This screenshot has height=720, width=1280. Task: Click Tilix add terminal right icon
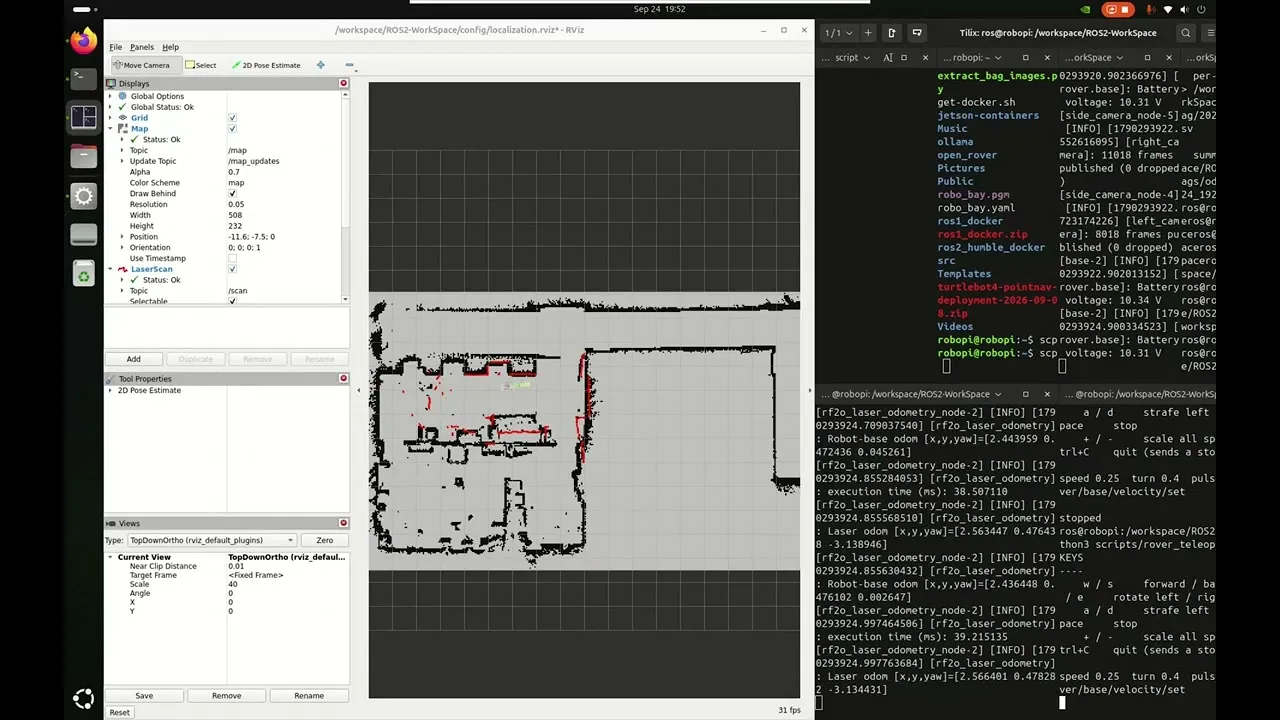(892, 33)
